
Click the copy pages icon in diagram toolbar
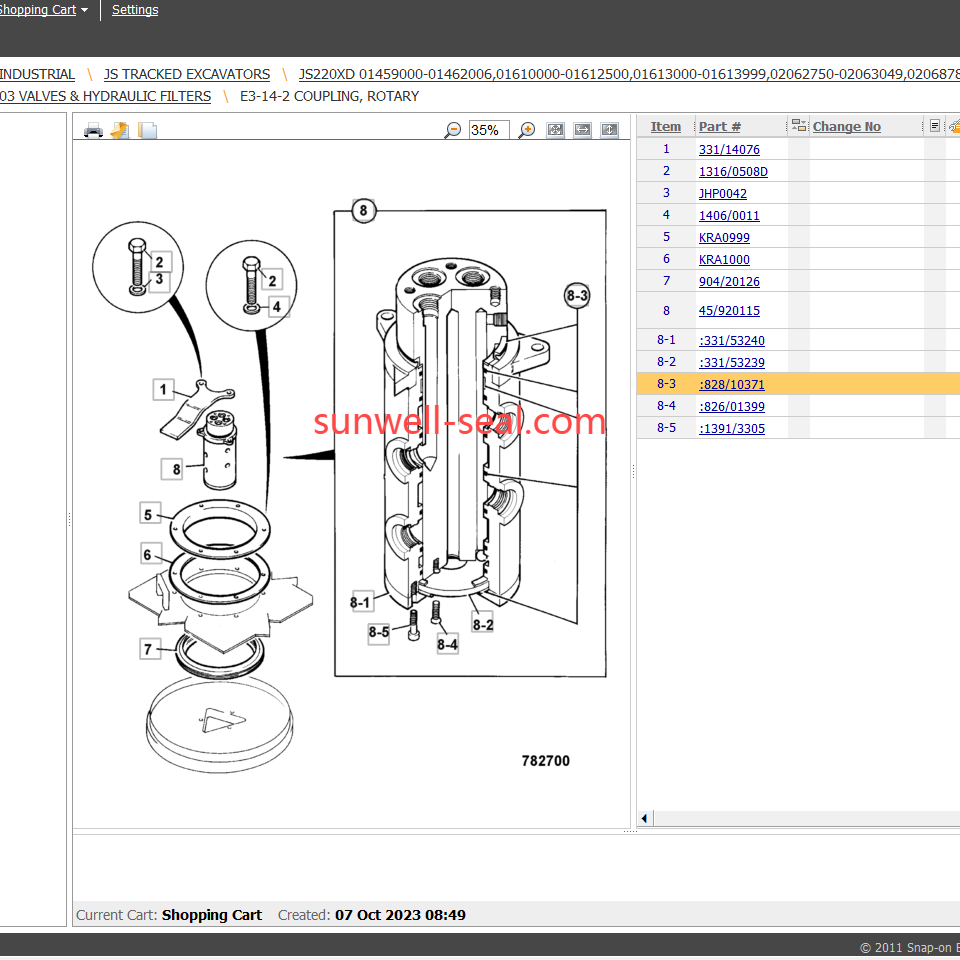click(147, 130)
